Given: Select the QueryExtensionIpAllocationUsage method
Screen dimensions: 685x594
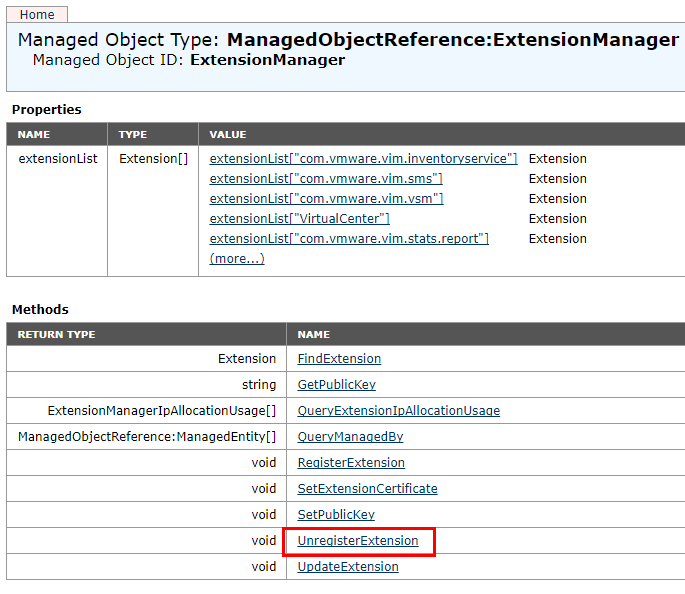Looking at the screenshot, I should coord(398,411).
